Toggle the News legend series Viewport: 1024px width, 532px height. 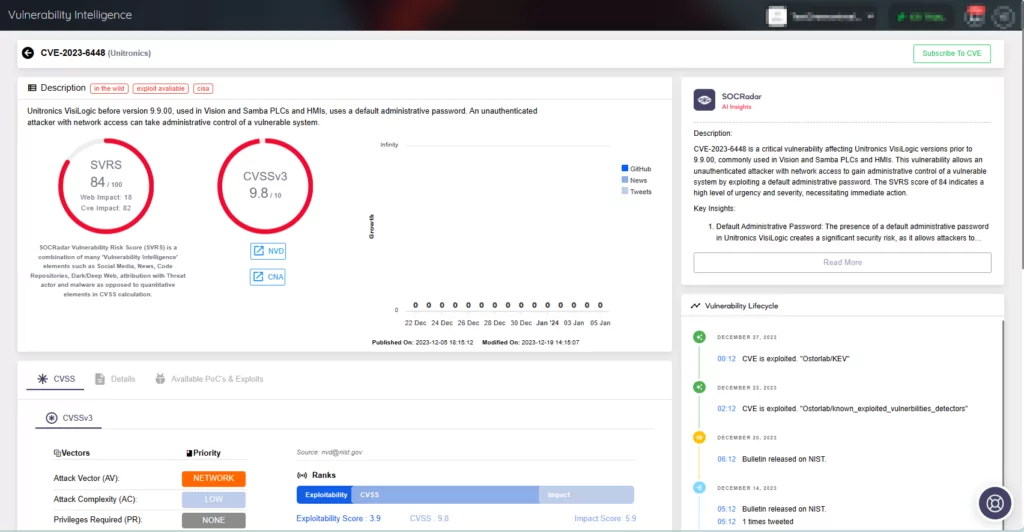click(x=634, y=180)
